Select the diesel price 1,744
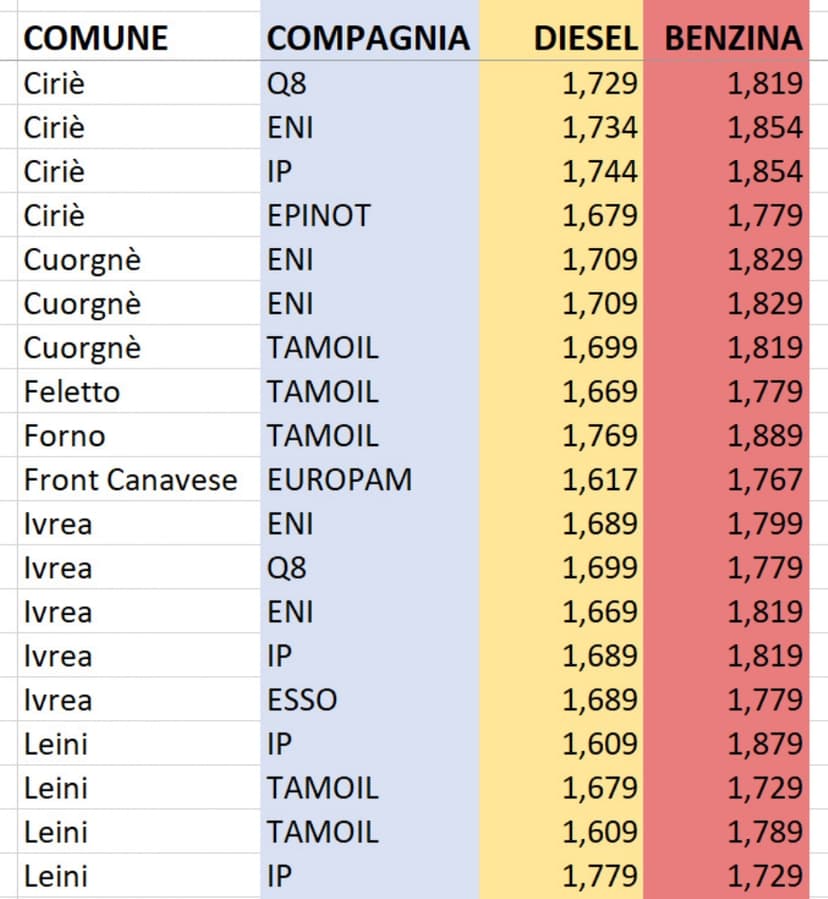The width and height of the screenshot is (828, 899). point(600,171)
